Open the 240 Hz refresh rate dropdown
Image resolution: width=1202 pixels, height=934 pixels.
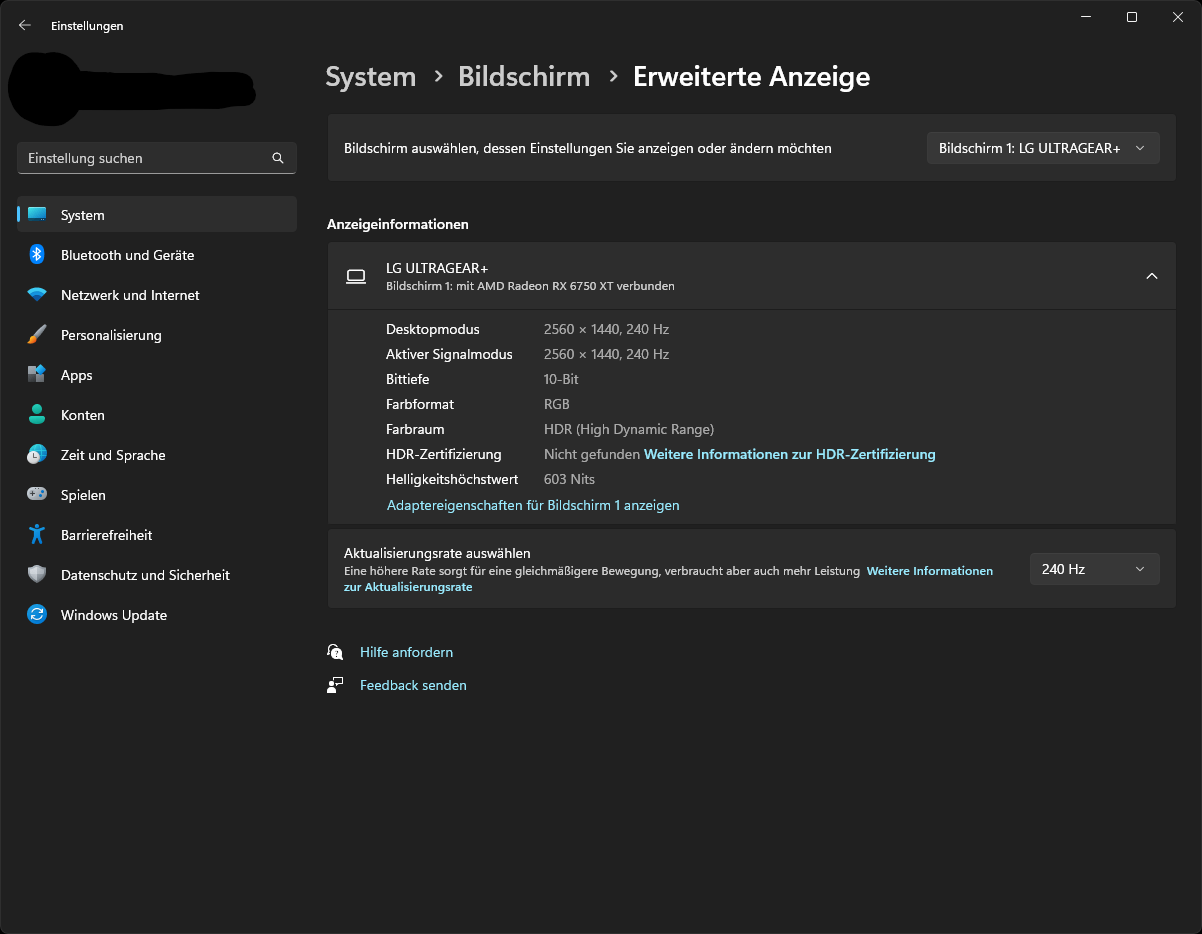pos(1094,569)
